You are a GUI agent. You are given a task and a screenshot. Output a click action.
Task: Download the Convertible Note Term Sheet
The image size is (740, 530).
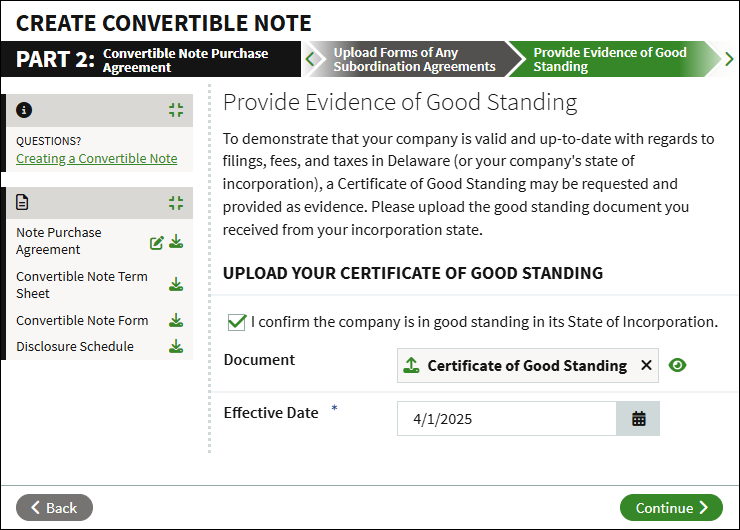[x=176, y=285]
